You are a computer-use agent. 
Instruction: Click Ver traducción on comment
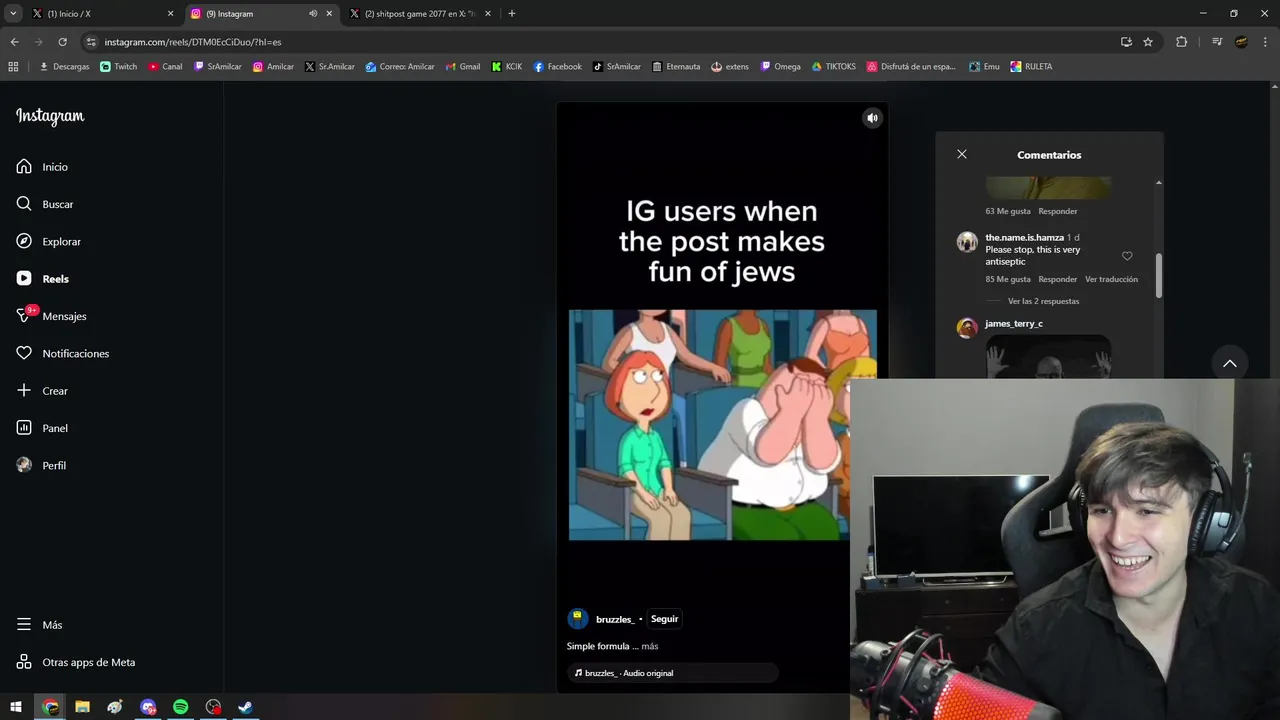pyautogui.click(x=1111, y=279)
